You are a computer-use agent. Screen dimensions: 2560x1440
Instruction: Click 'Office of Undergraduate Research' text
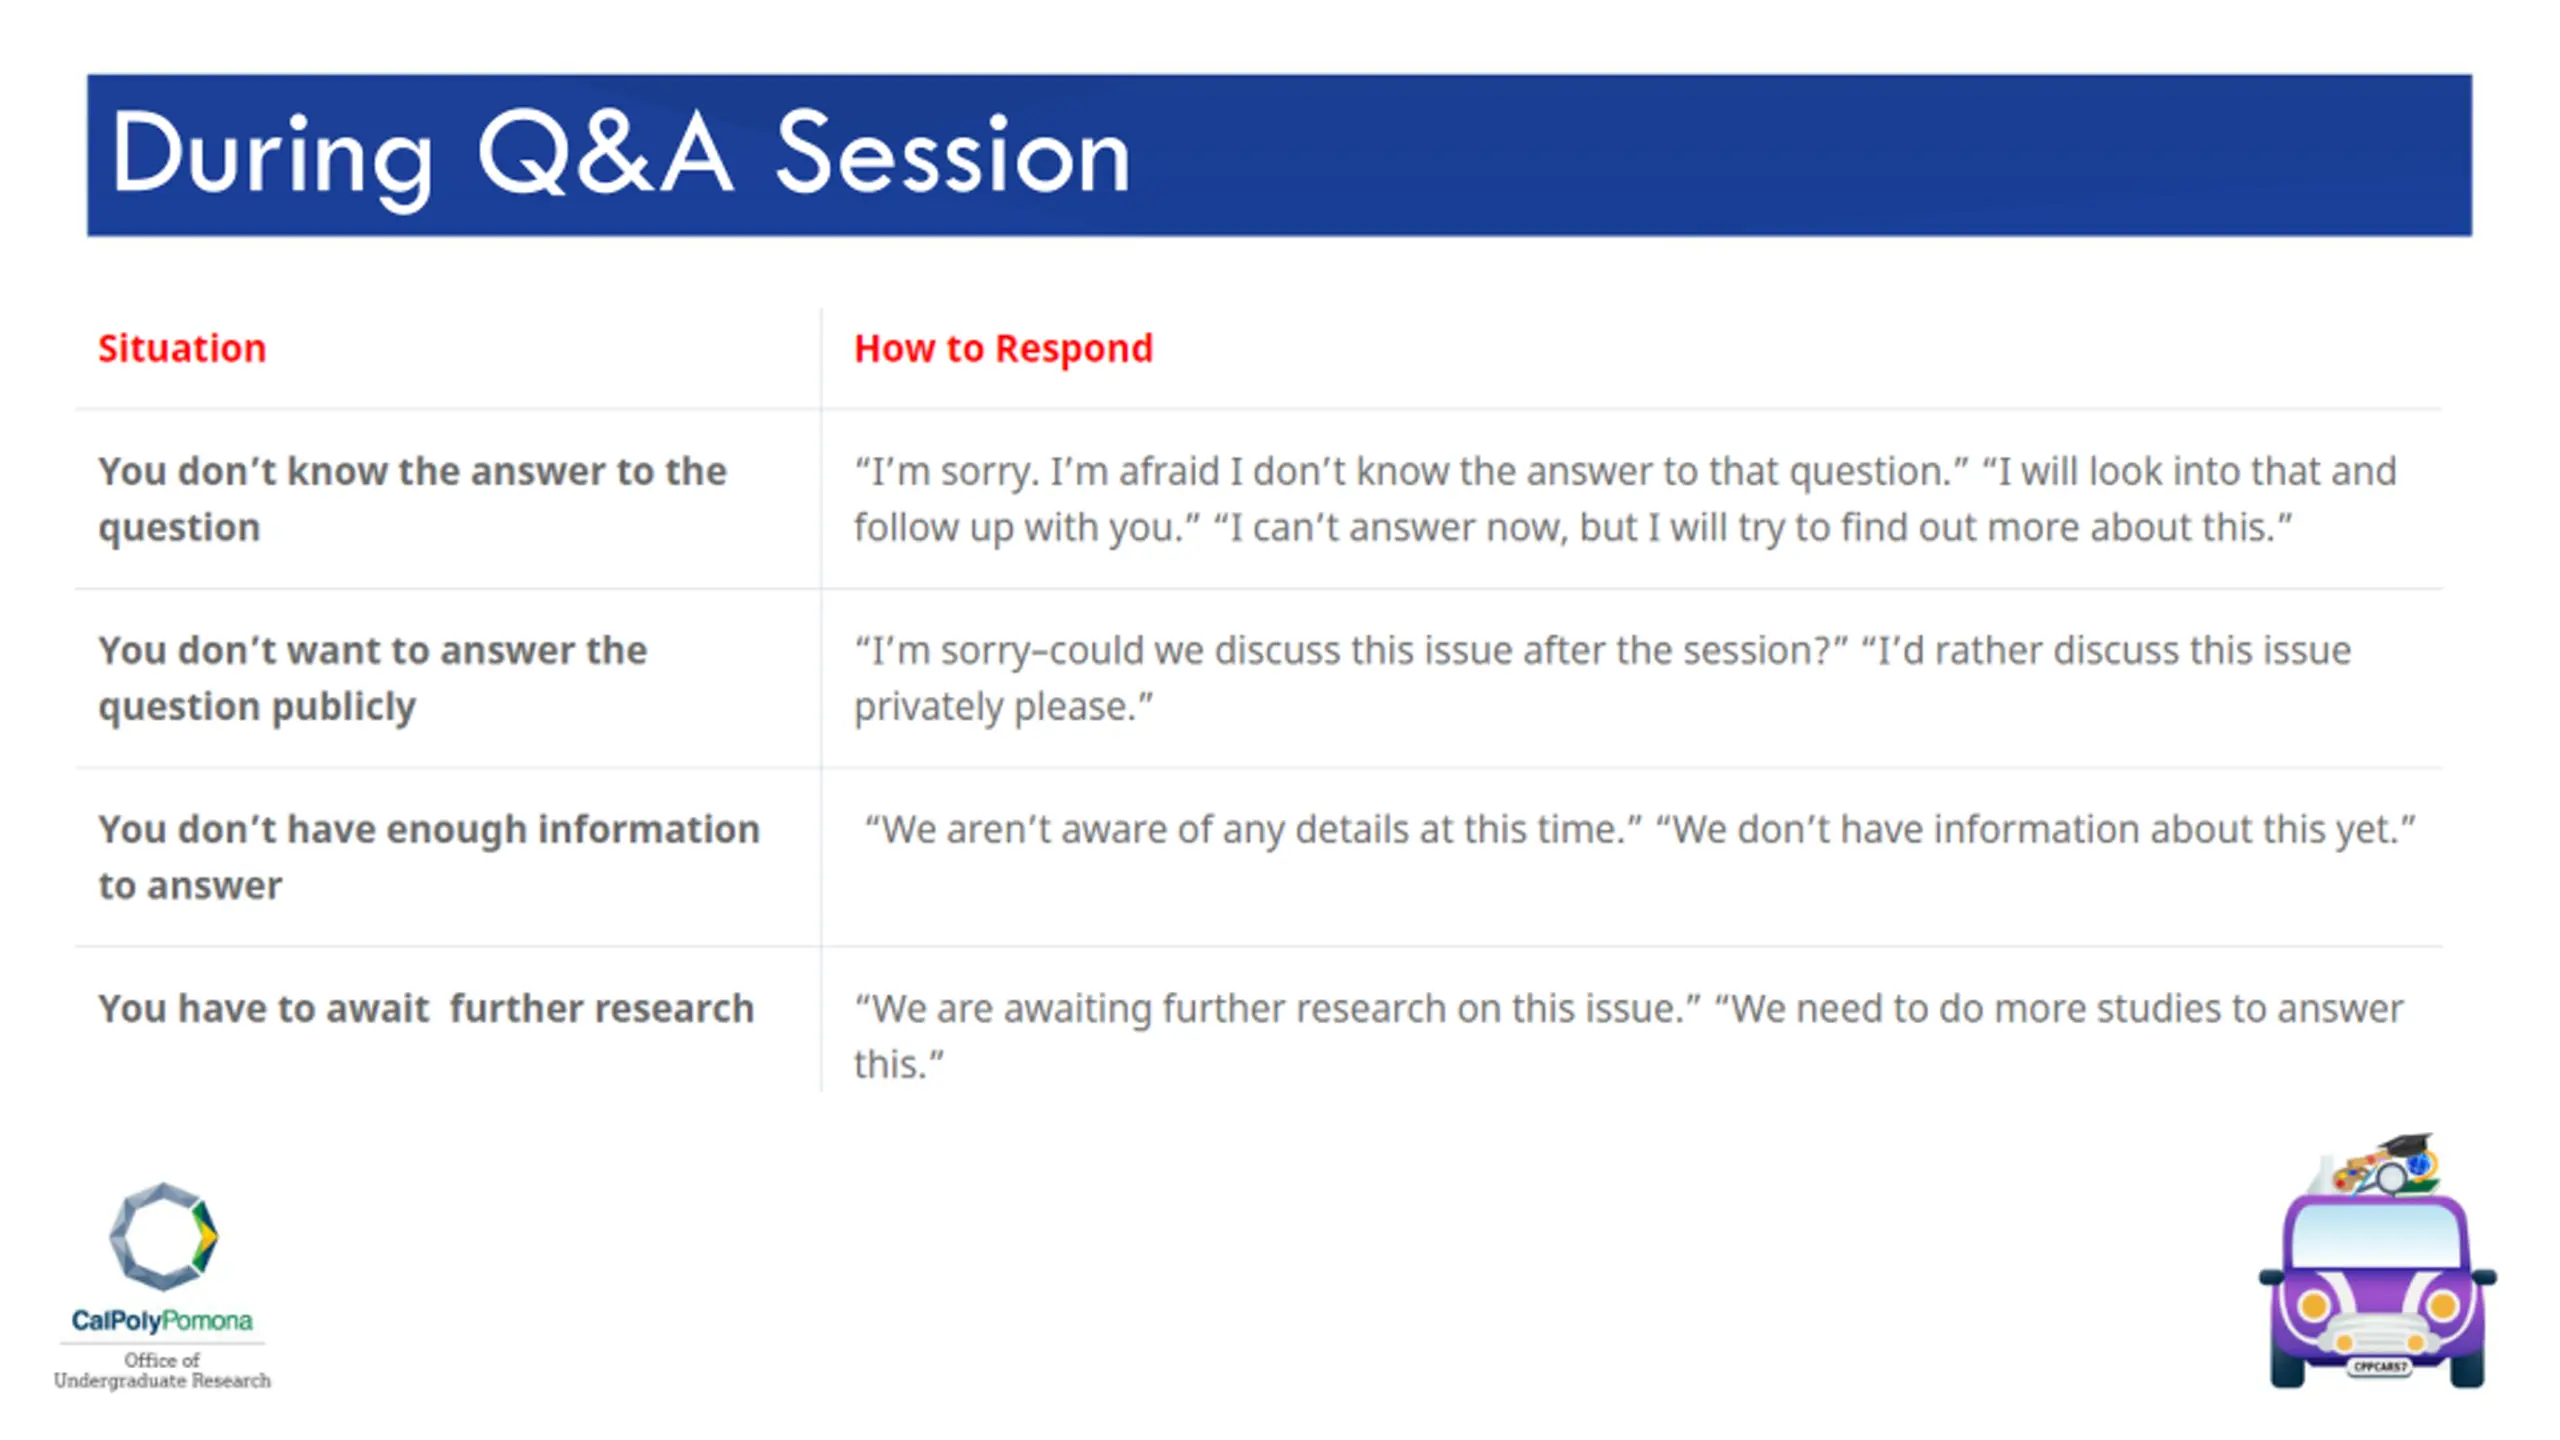click(162, 1370)
